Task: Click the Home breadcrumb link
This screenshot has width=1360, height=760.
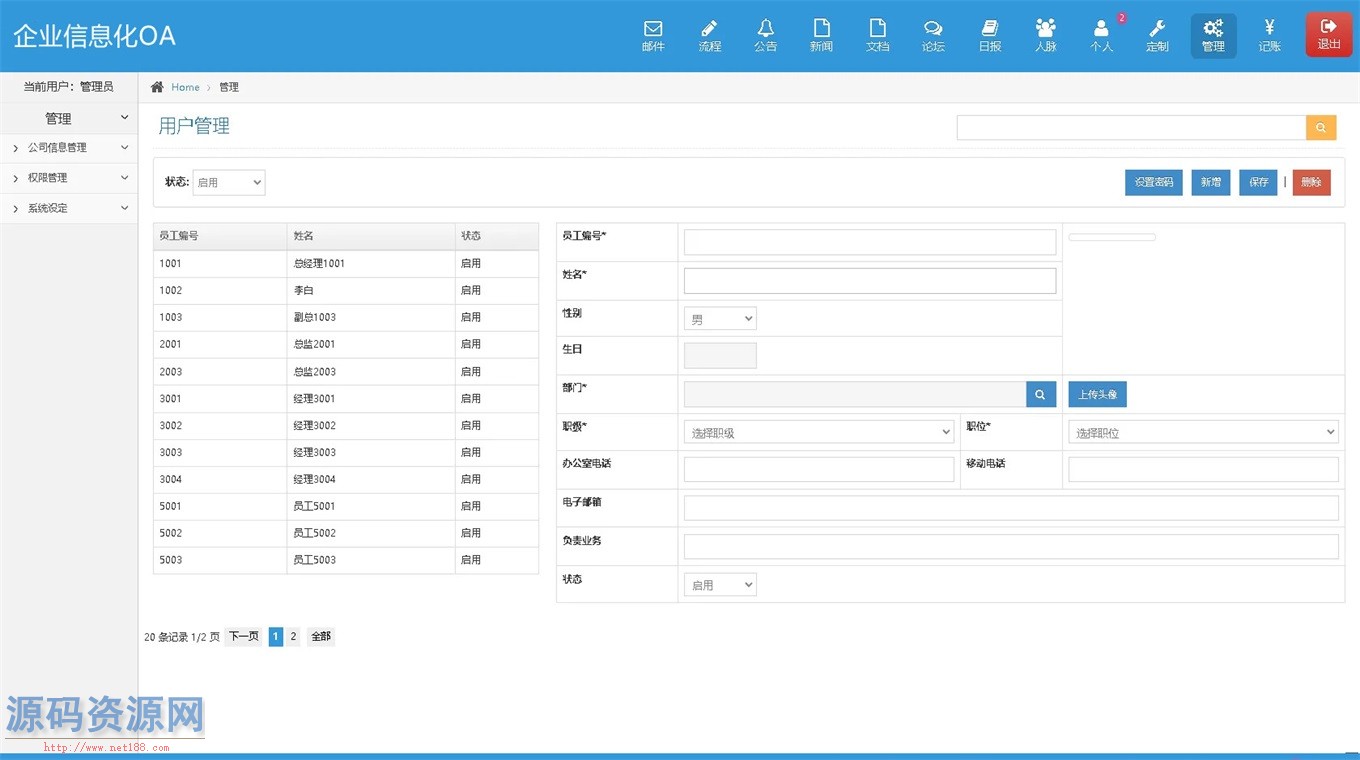Action: tap(185, 88)
